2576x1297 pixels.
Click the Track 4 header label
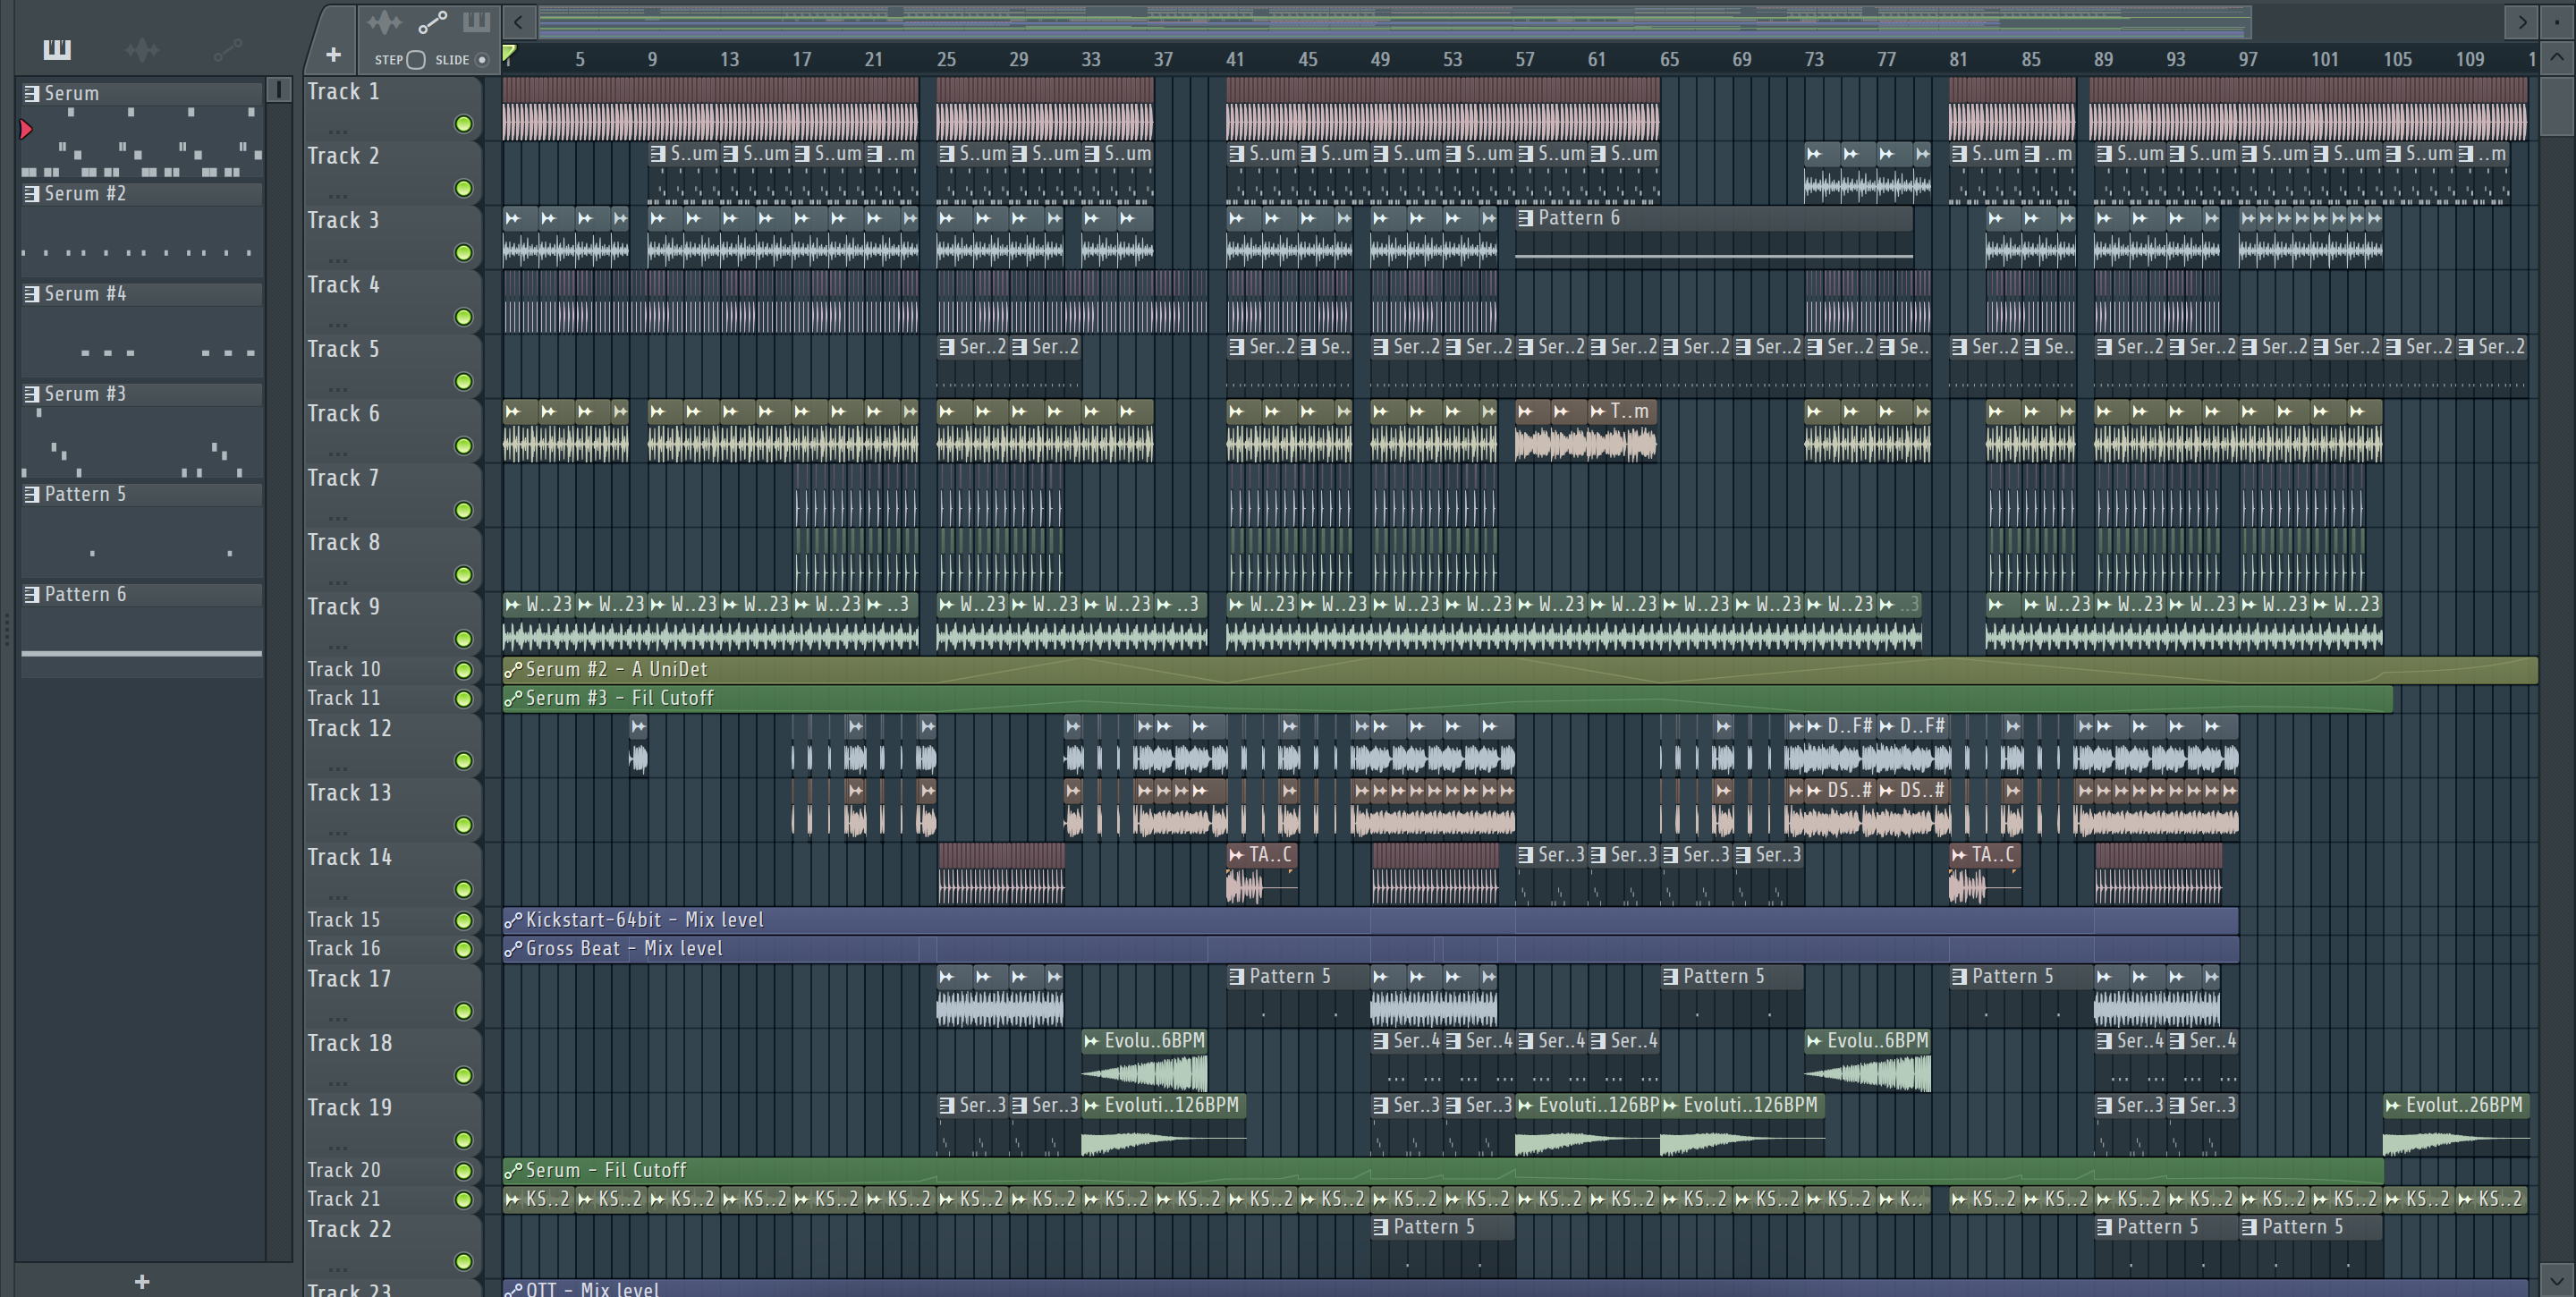tap(343, 285)
